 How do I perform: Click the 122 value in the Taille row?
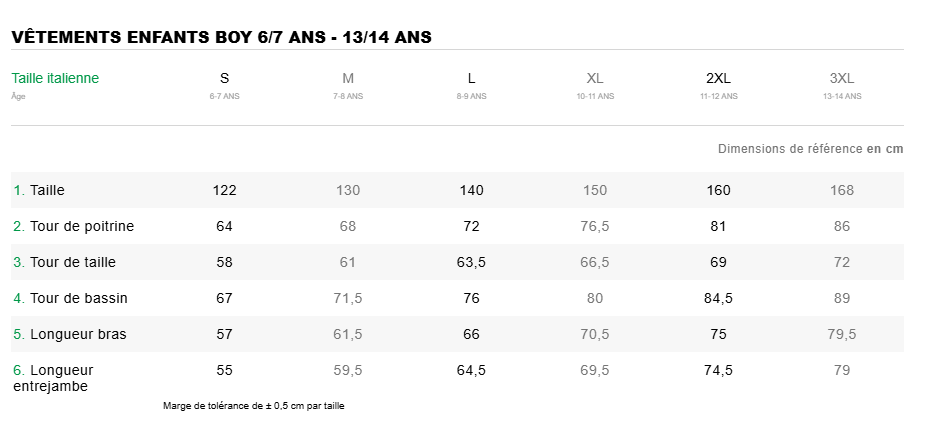[x=224, y=190]
